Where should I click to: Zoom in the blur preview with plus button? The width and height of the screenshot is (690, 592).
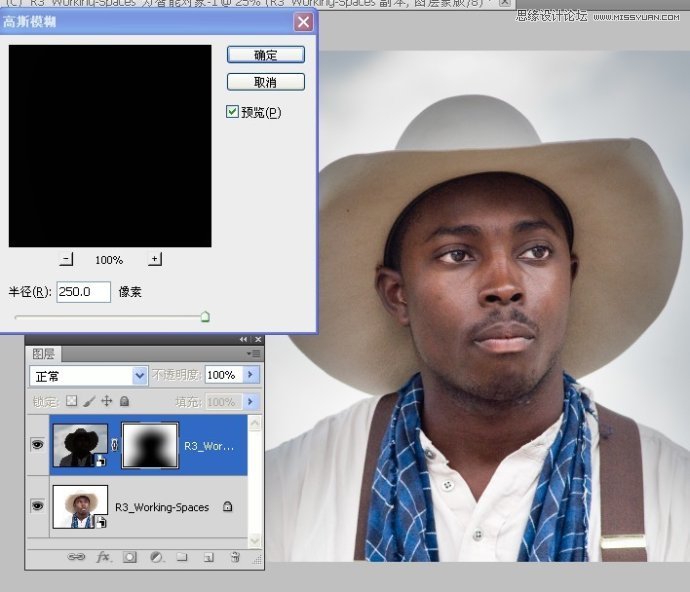(154, 259)
